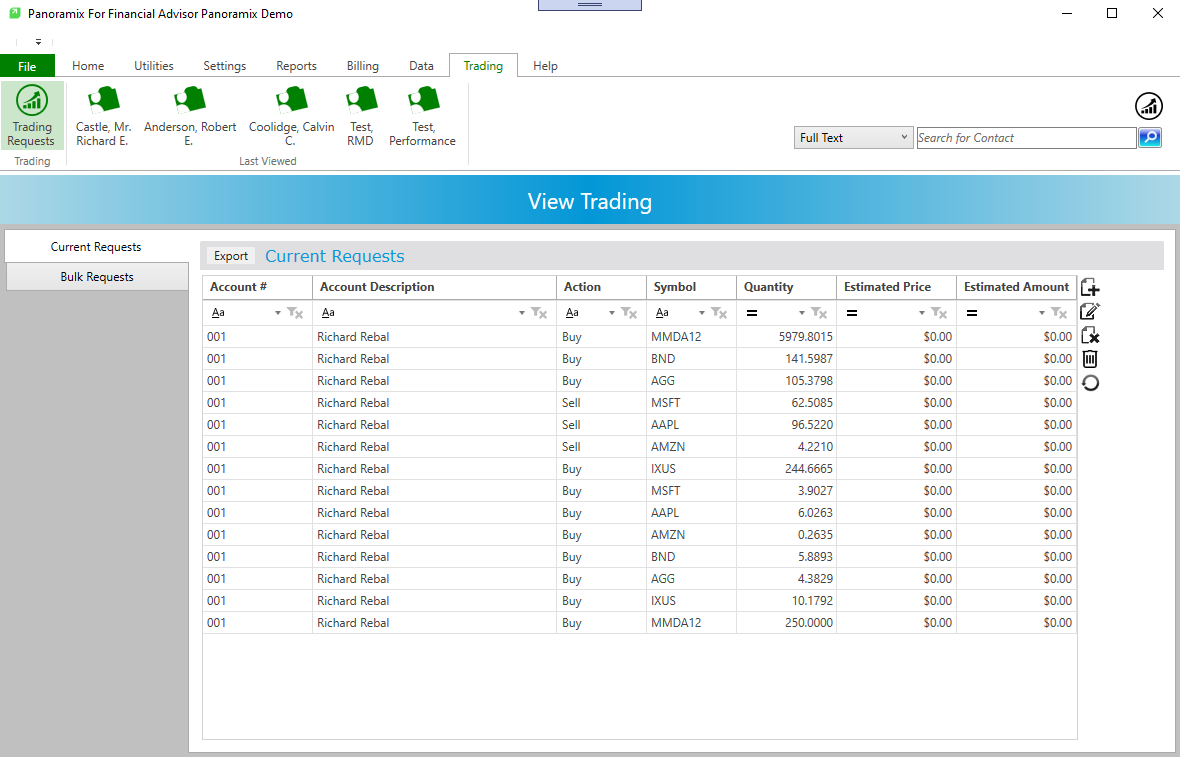Sort by Estimated Amount column header

(1017, 287)
